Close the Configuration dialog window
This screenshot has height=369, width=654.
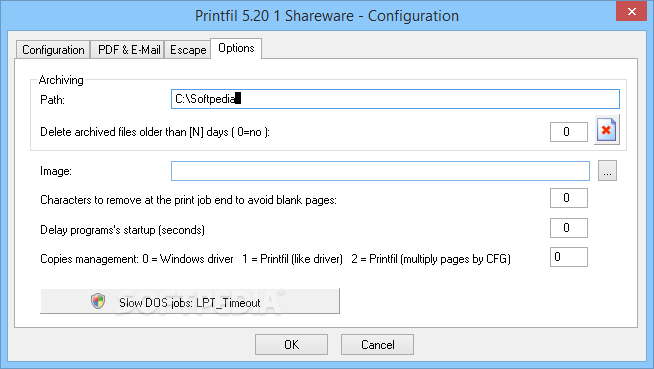(x=631, y=12)
